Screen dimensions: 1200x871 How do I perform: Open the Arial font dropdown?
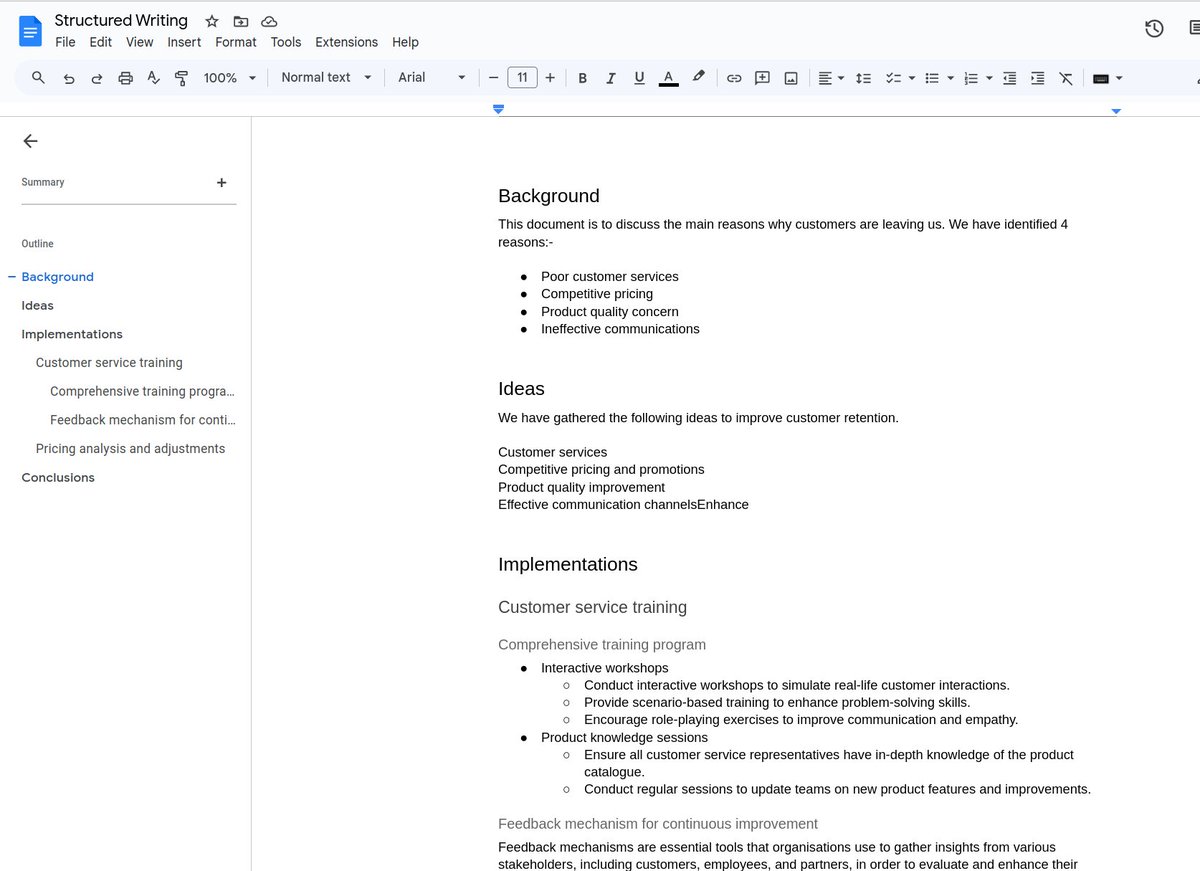tap(432, 77)
